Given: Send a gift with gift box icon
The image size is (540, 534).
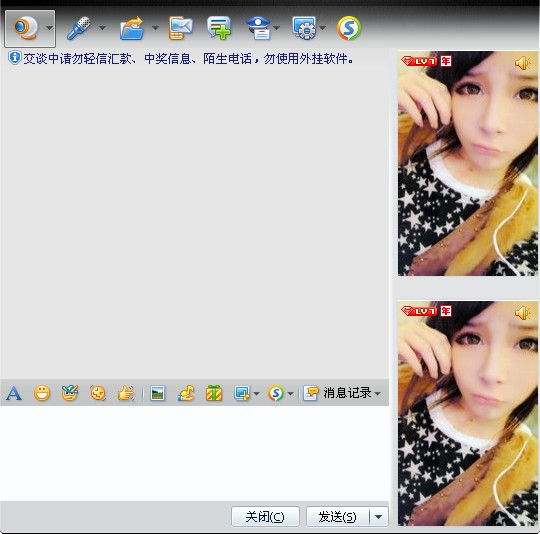Looking at the screenshot, I should (x=214, y=393).
